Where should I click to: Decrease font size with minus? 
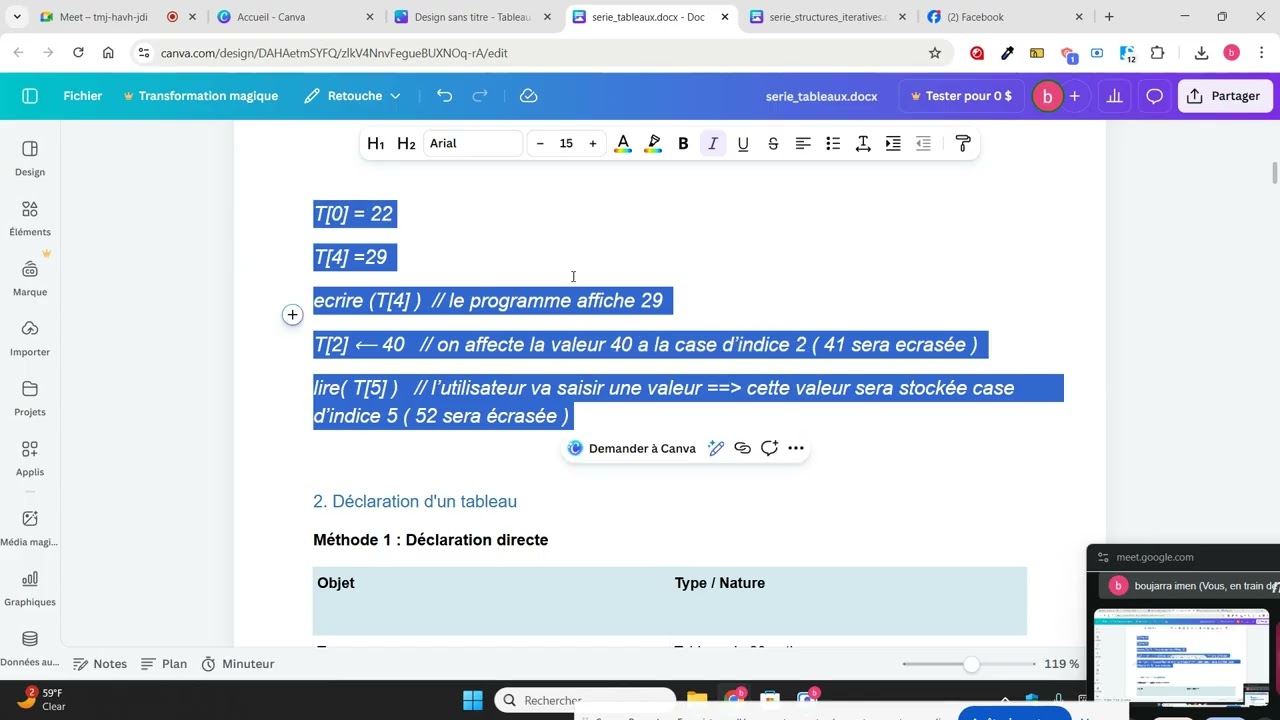click(540, 144)
